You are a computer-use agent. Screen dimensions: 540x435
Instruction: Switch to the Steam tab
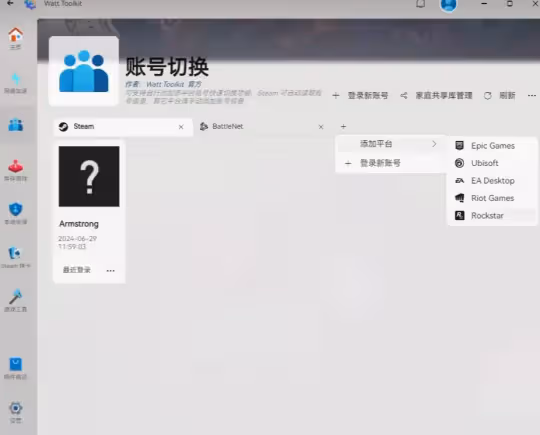pyautogui.click(x=123, y=127)
